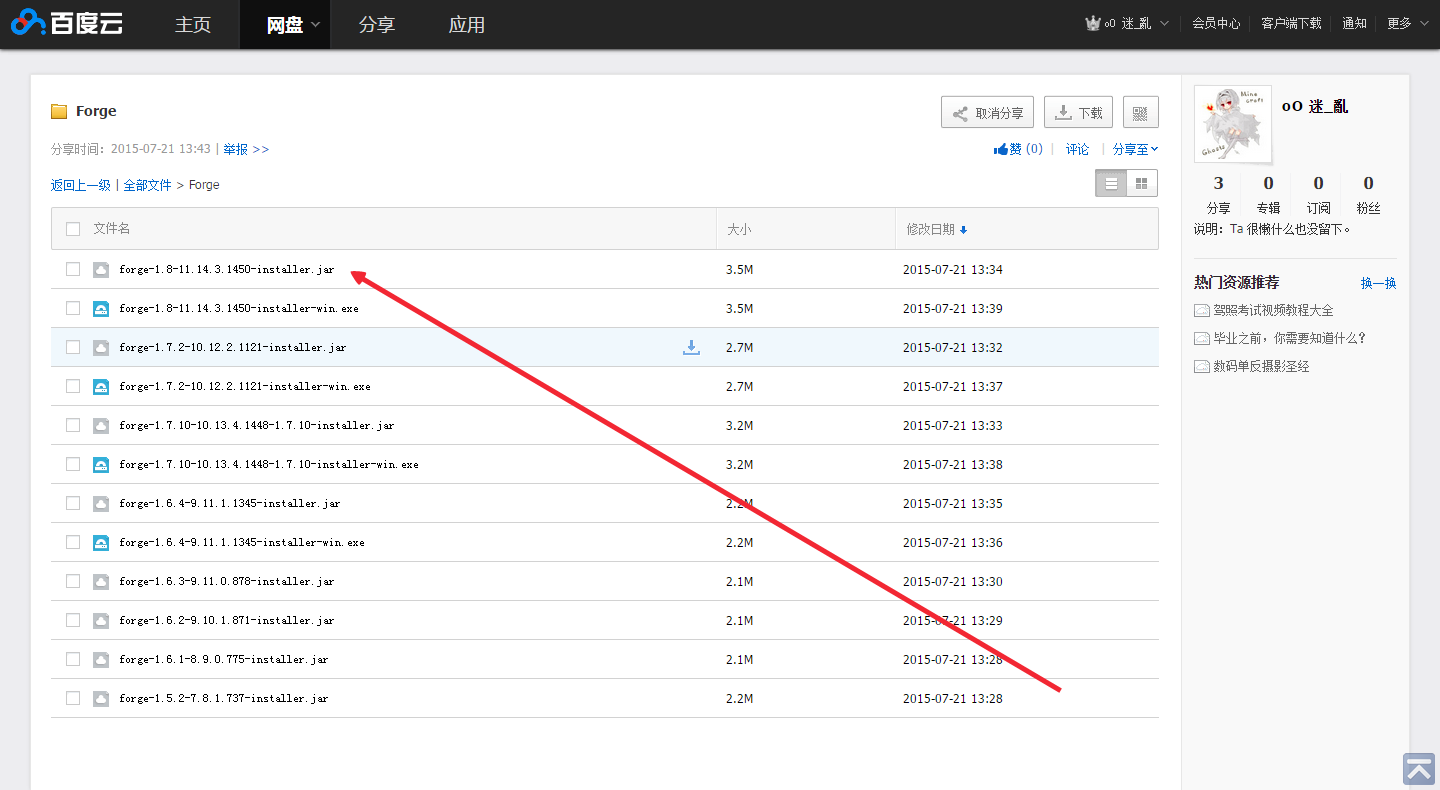Open the 分享 tab
This screenshot has width=1440, height=790.
[377, 25]
